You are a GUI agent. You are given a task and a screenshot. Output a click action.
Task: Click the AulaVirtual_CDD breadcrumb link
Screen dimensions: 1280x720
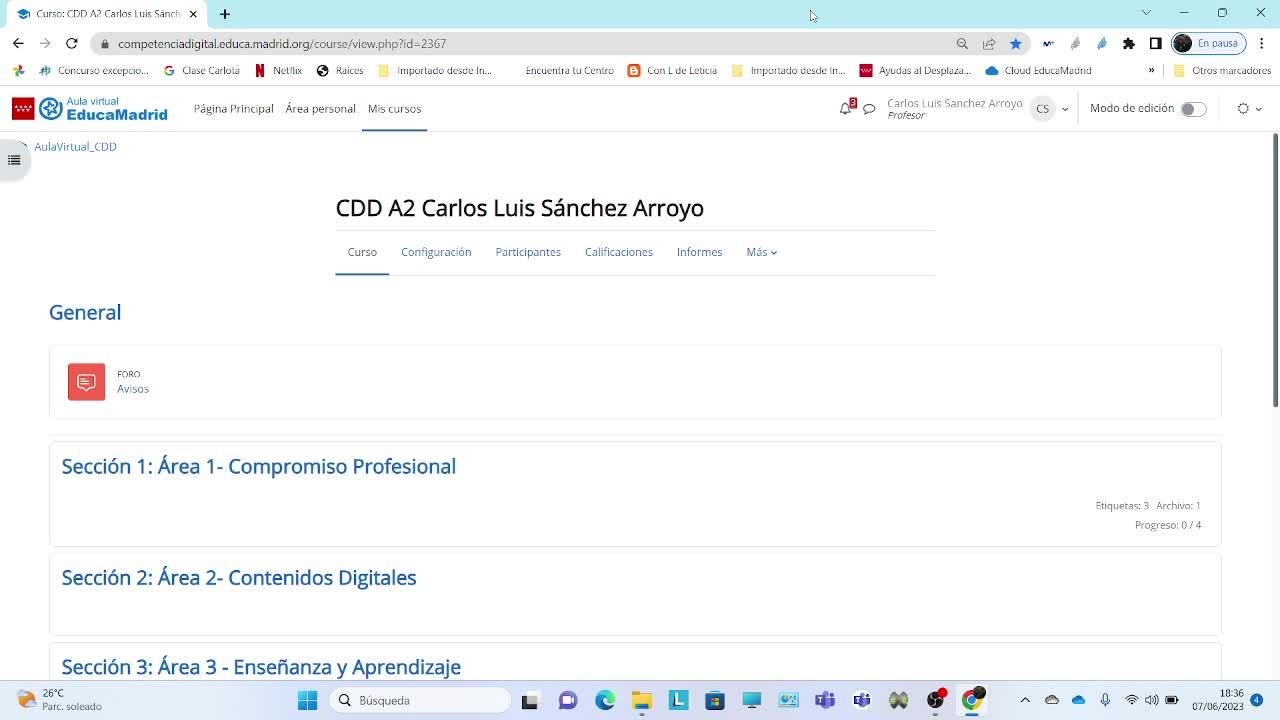click(x=76, y=147)
